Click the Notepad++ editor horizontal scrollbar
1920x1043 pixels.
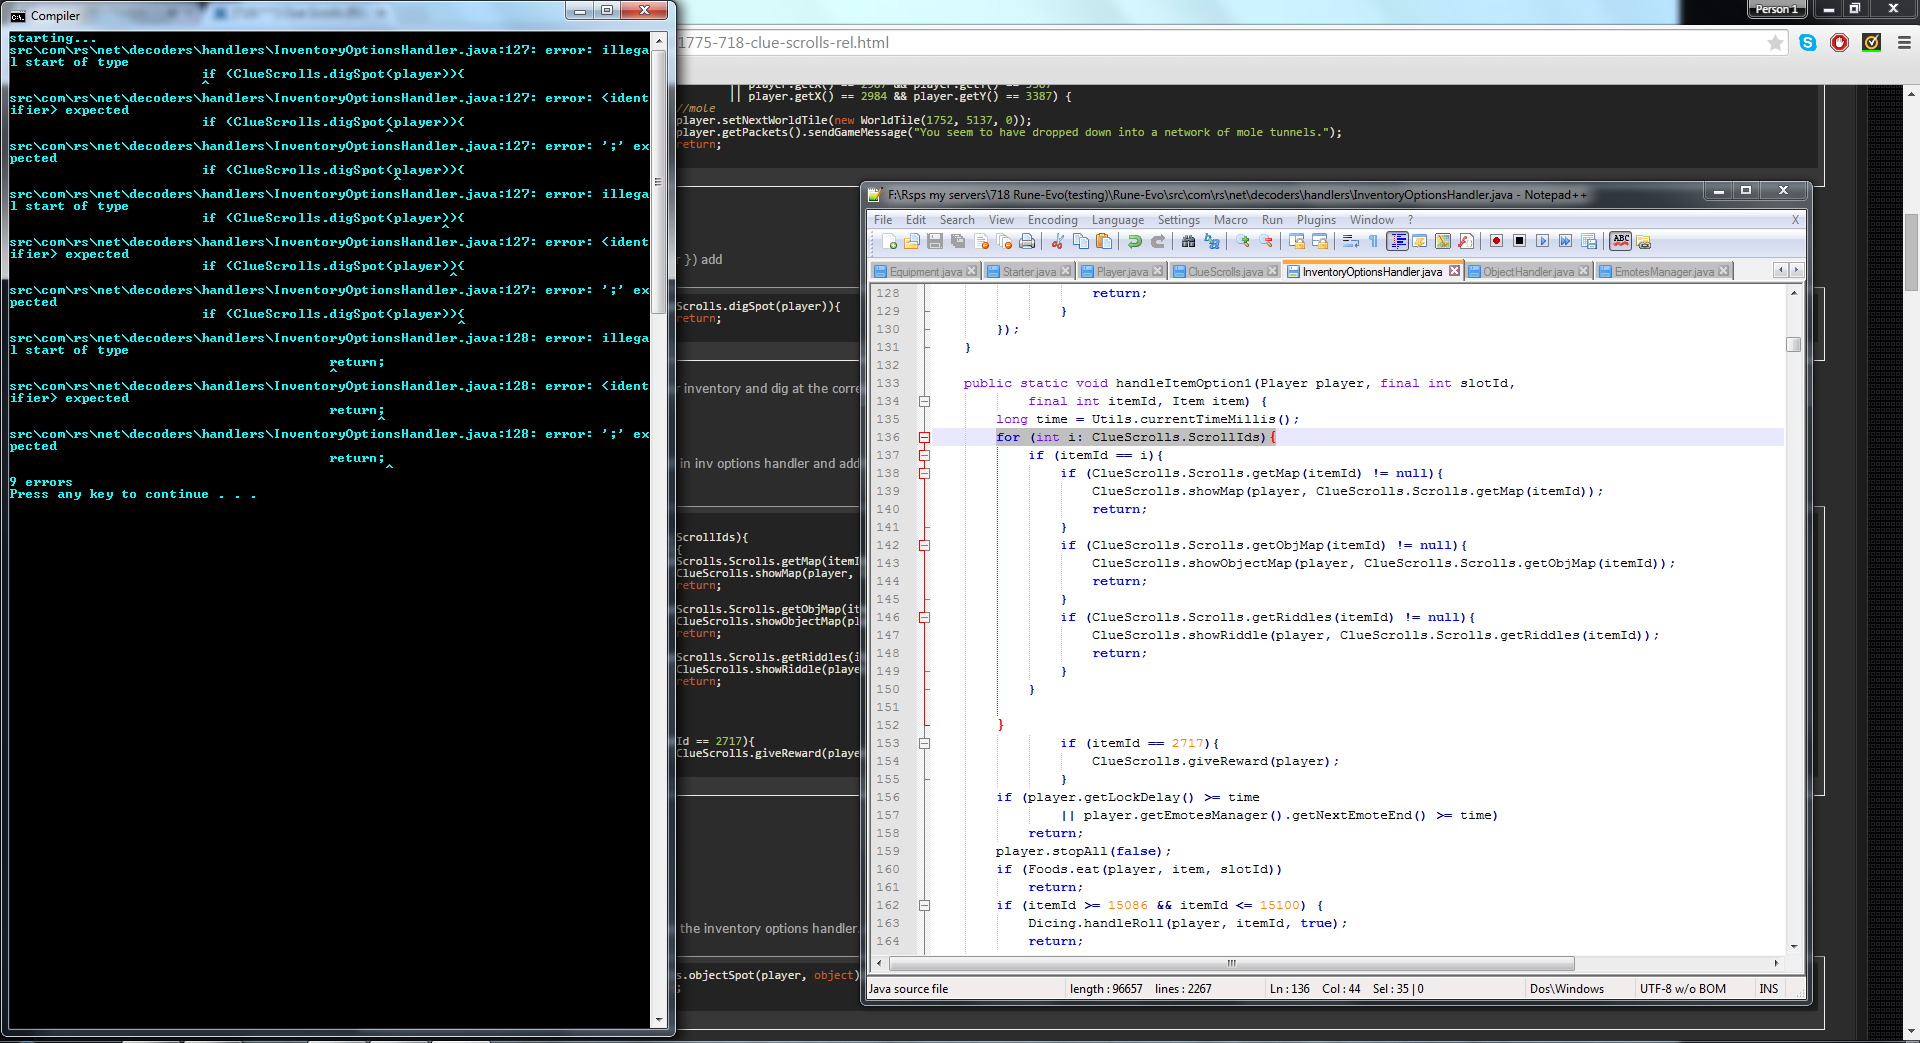tap(1231, 964)
